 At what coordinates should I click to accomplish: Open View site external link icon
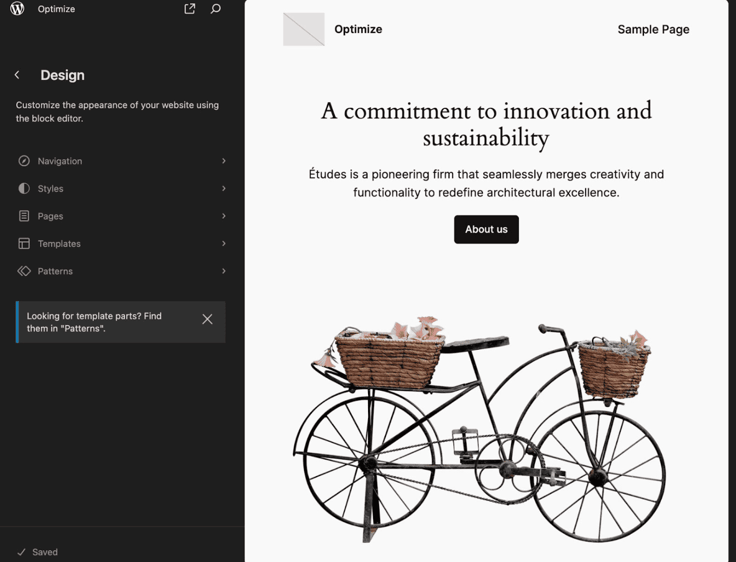[190, 9]
